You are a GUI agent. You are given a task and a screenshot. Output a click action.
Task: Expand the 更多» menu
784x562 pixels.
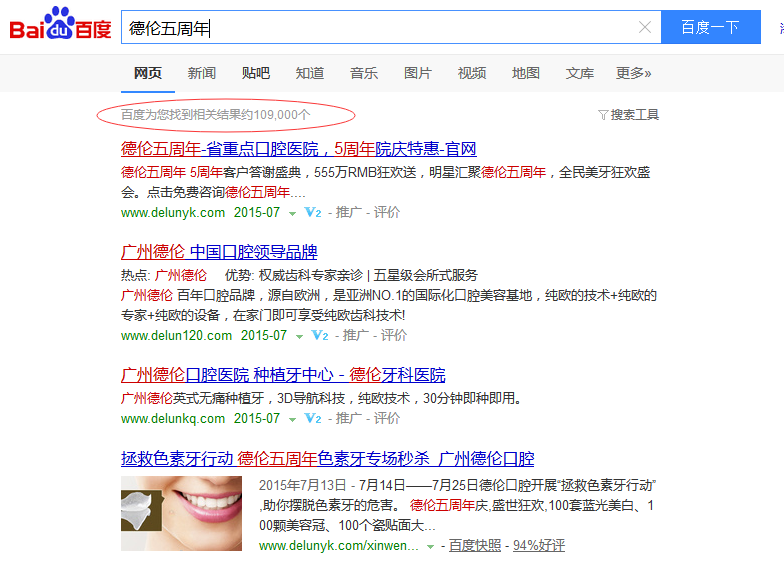pos(634,73)
